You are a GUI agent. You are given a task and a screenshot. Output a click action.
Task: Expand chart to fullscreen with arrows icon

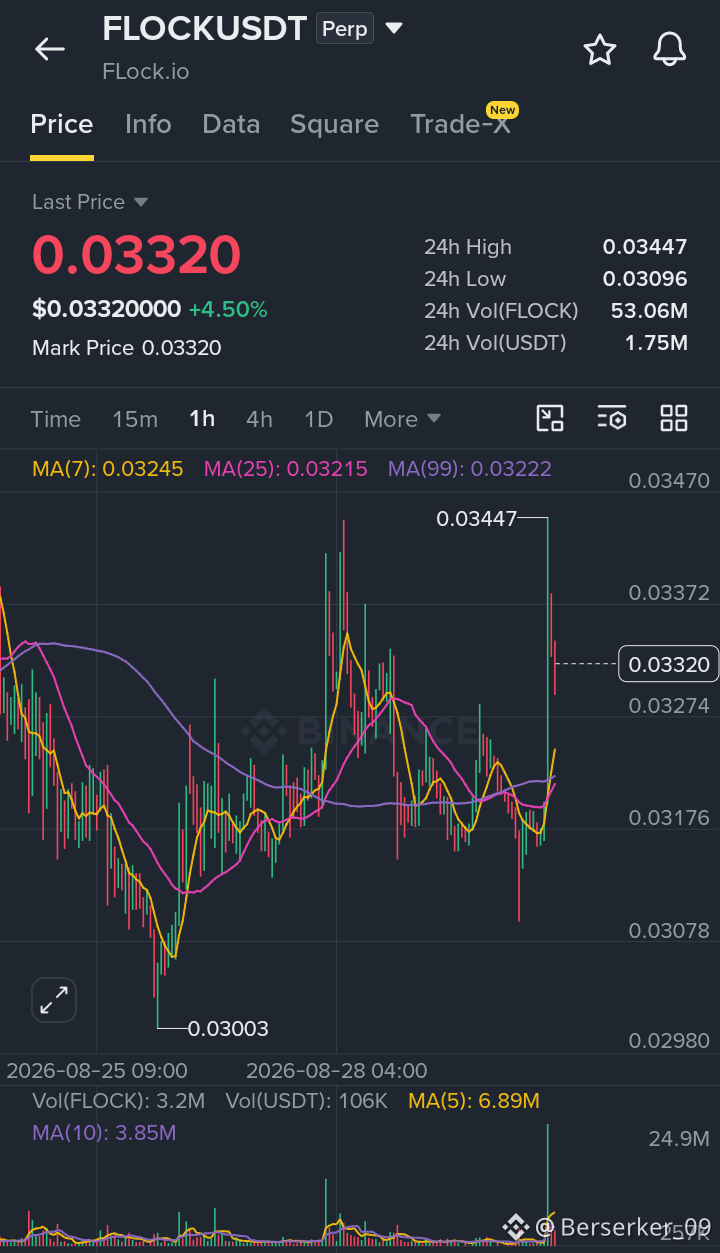point(54,1000)
